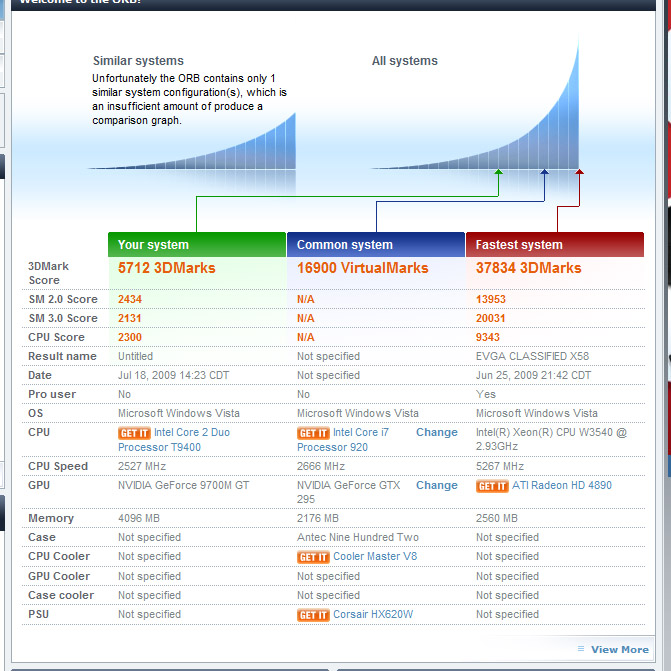Click SM 2.0 Score value 13953

pyautogui.click(x=490, y=299)
